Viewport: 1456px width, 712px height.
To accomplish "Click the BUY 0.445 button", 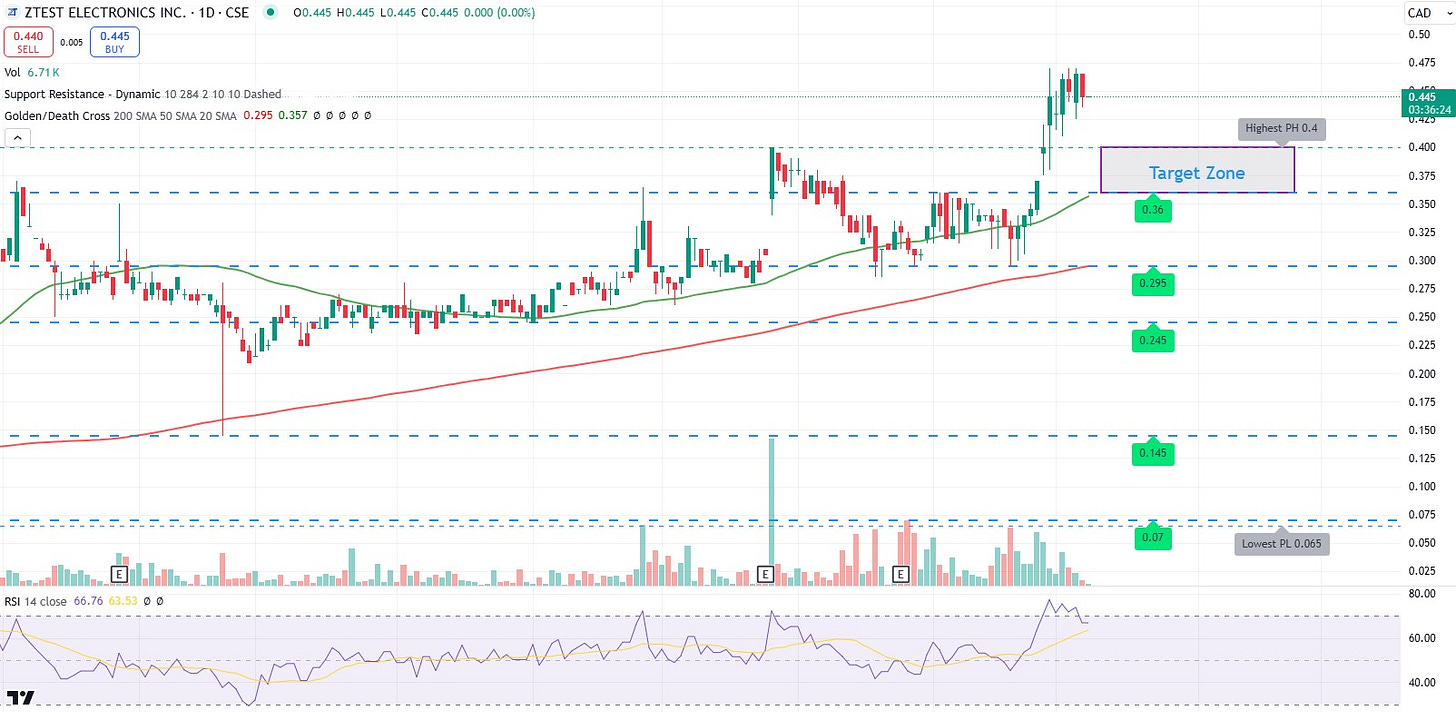I will pyautogui.click(x=114, y=42).
